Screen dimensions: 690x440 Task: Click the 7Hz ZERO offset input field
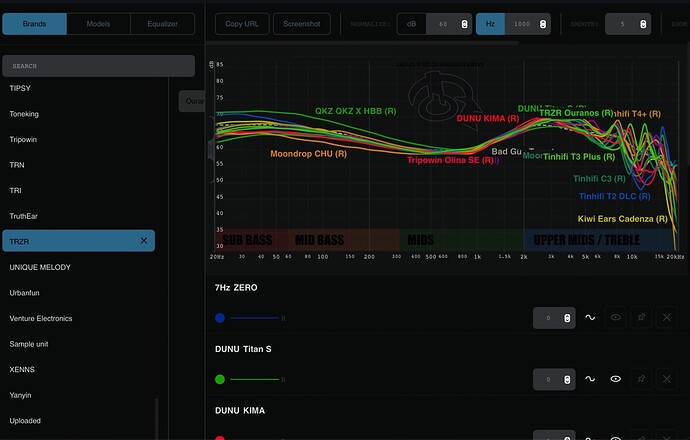554,318
